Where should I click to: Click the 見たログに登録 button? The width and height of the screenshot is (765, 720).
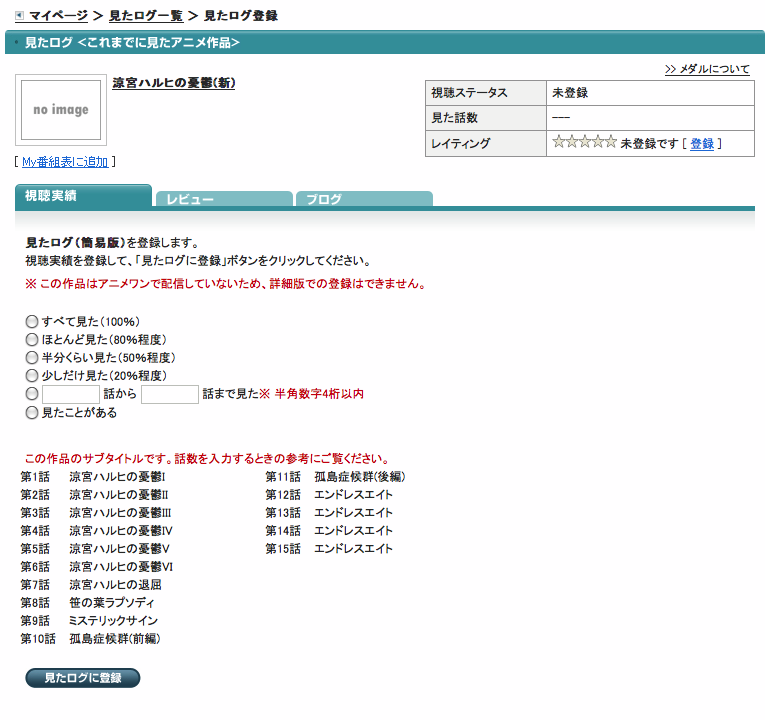click(83, 678)
